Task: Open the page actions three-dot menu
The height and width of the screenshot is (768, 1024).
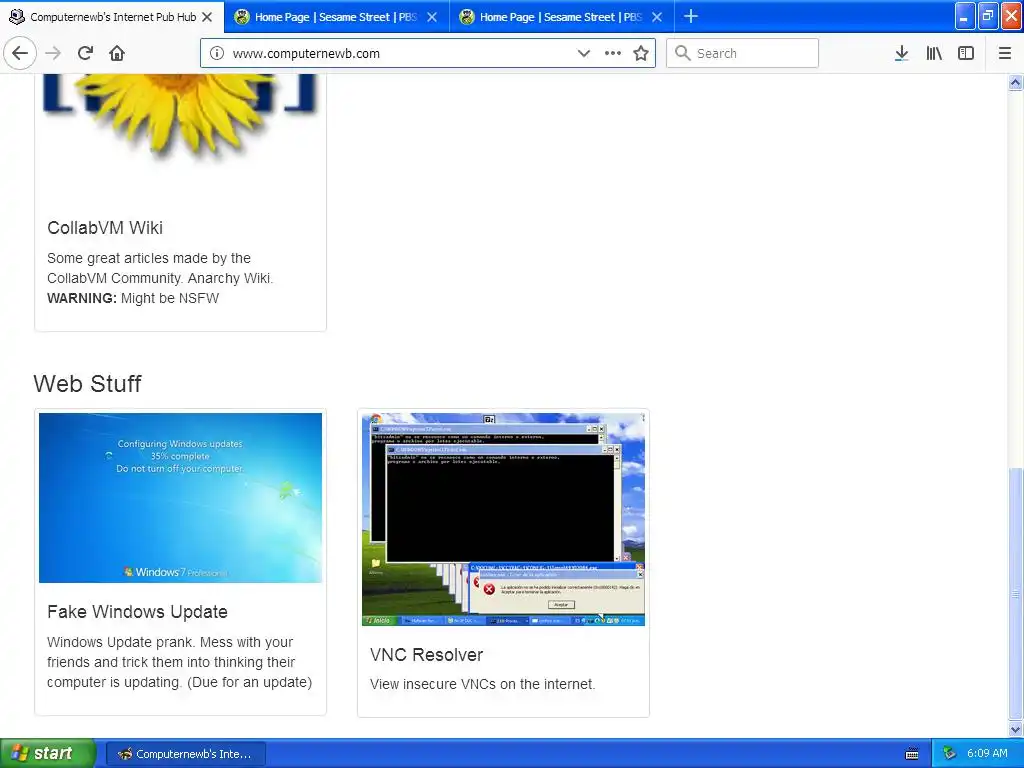Action: [613, 53]
